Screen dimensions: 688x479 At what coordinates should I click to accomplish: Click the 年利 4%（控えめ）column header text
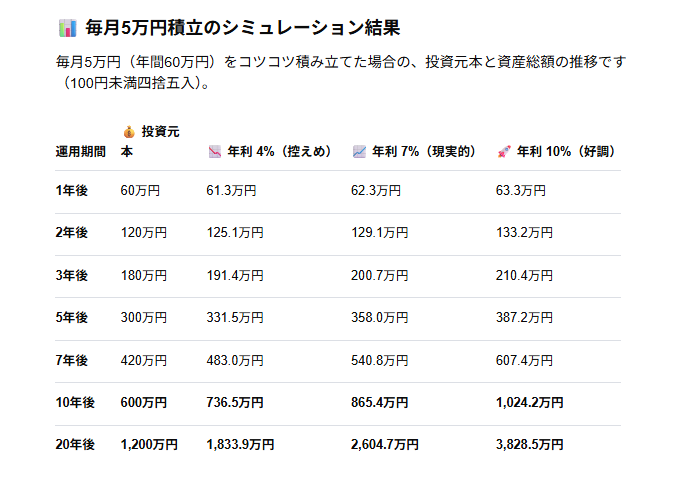tap(280, 152)
